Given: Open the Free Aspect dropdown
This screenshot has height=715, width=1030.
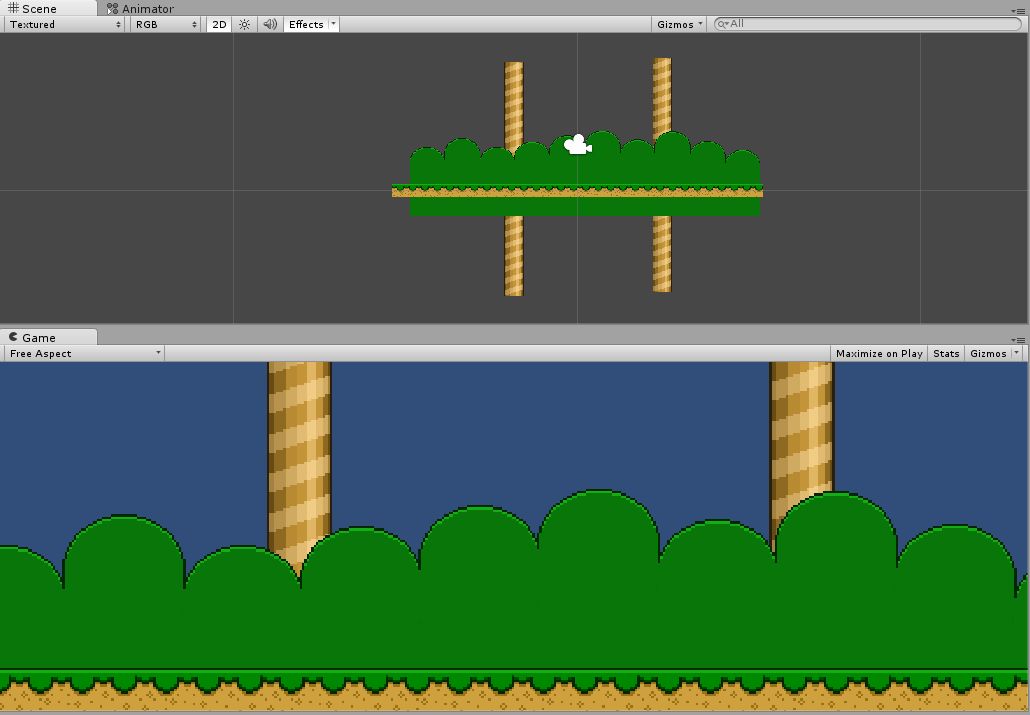Looking at the screenshot, I should 84,354.
